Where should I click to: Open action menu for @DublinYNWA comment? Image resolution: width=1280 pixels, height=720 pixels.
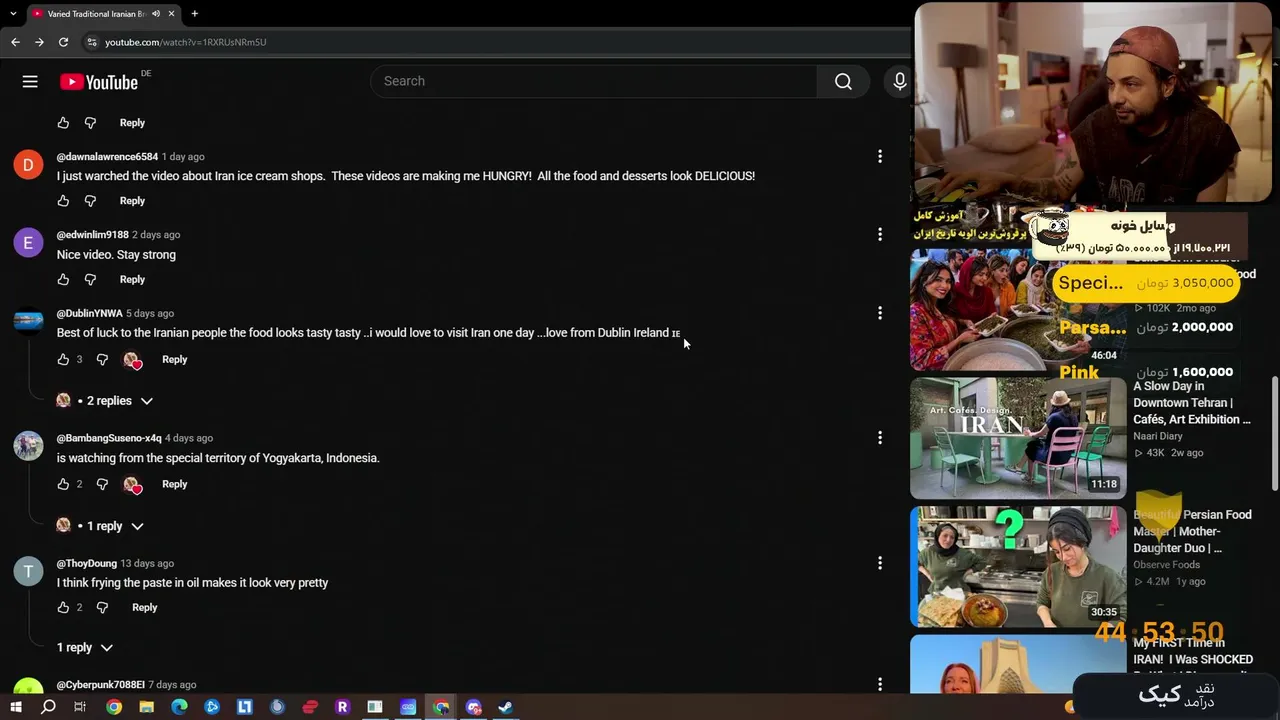coord(880,314)
